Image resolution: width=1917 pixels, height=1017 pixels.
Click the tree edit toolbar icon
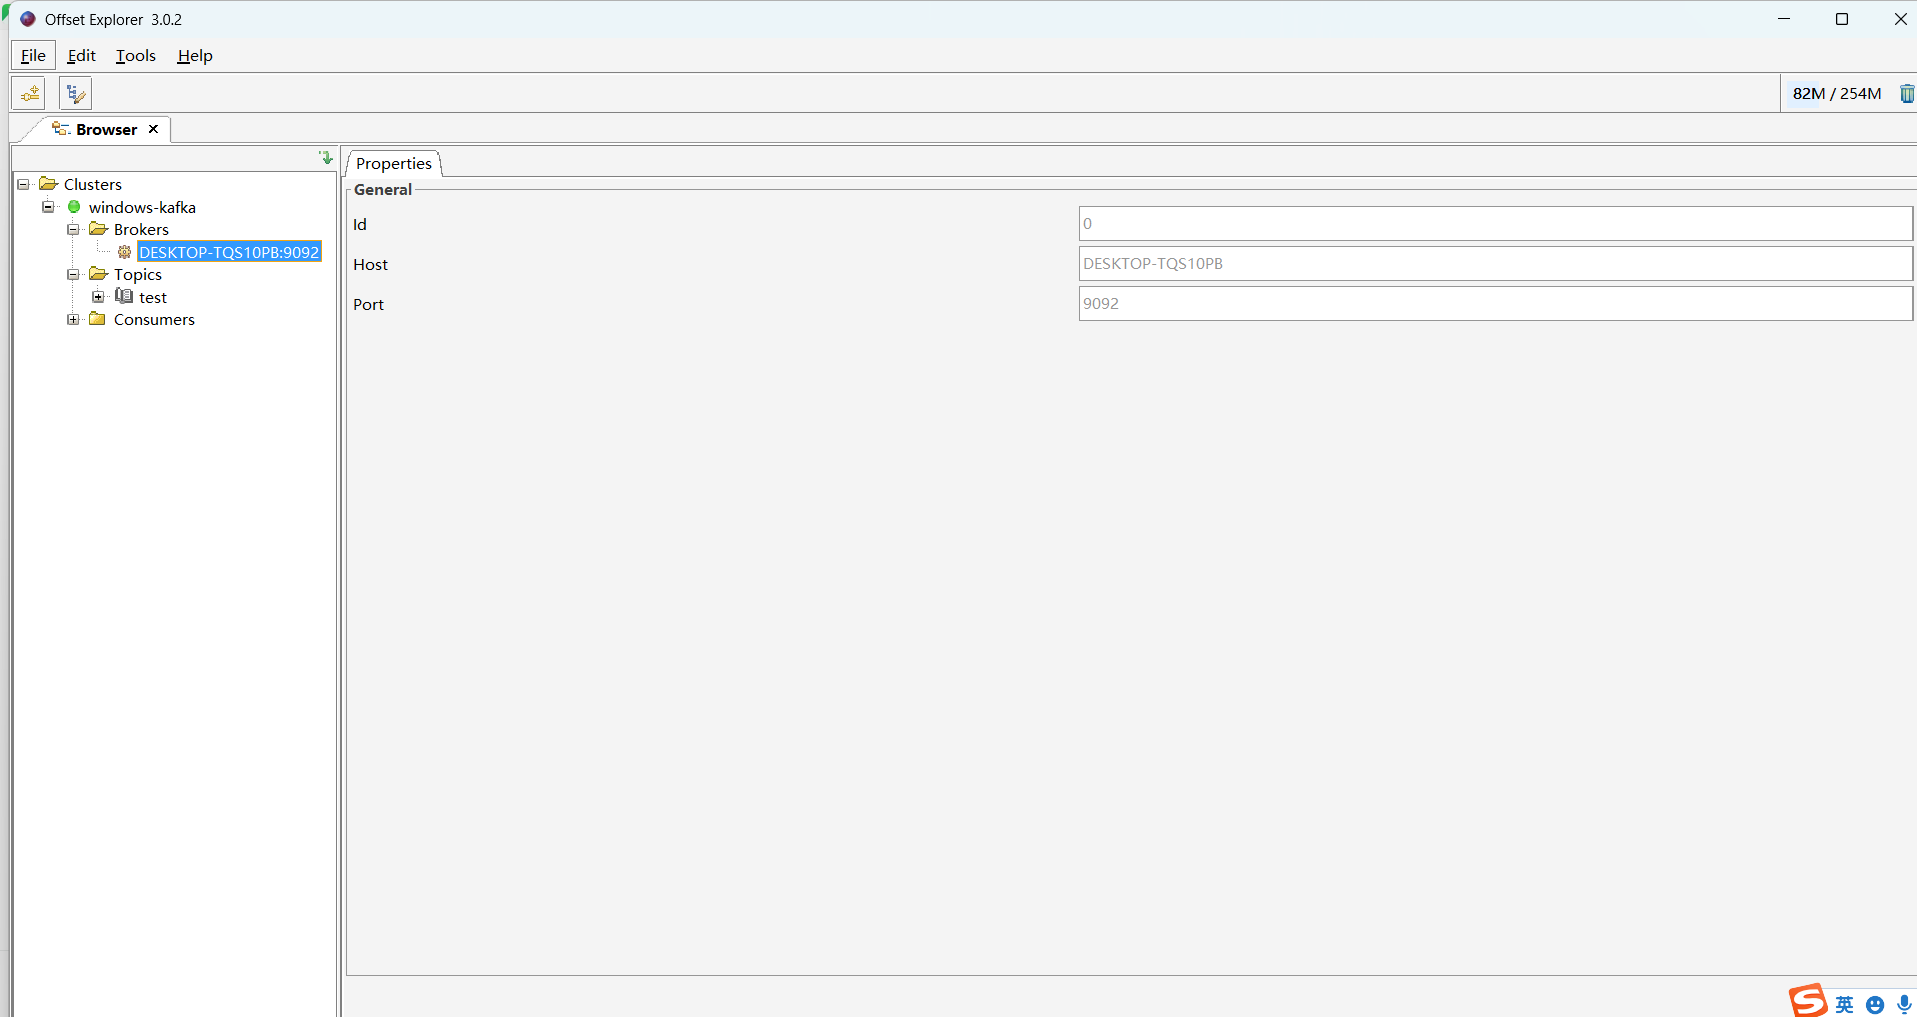pos(75,93)
